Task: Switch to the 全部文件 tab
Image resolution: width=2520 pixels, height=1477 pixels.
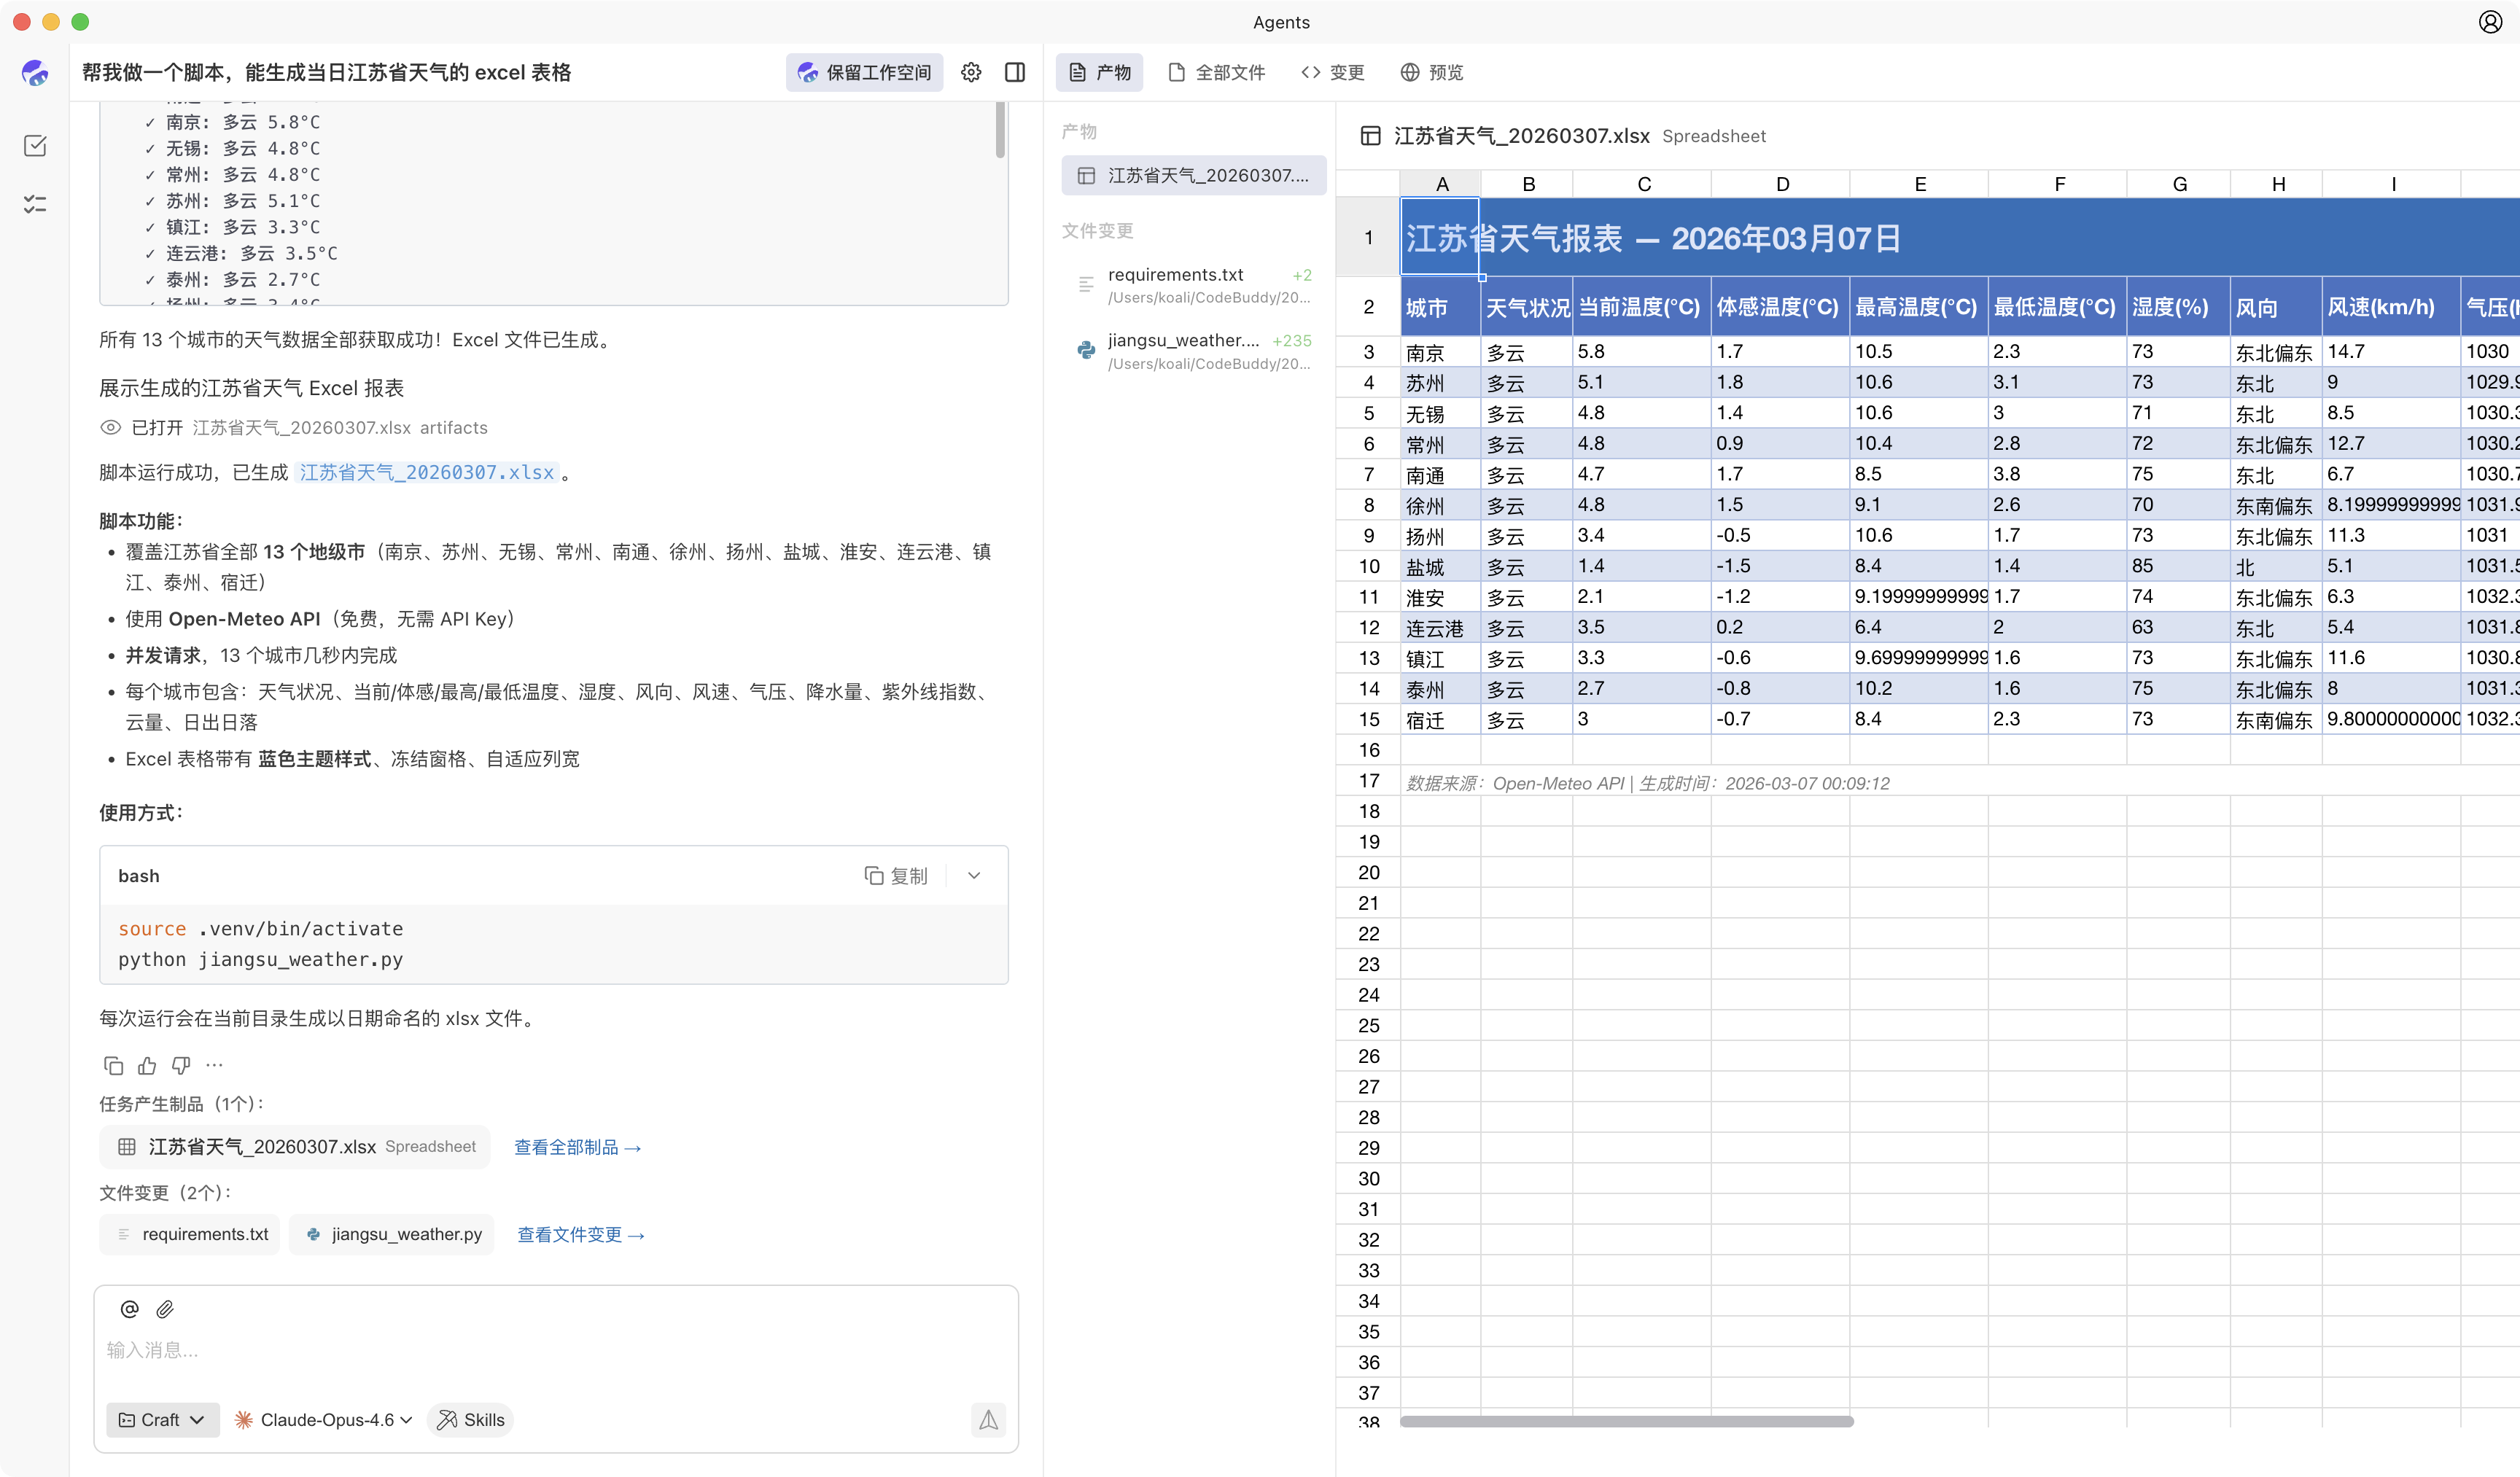Action: click(1216, 72)
